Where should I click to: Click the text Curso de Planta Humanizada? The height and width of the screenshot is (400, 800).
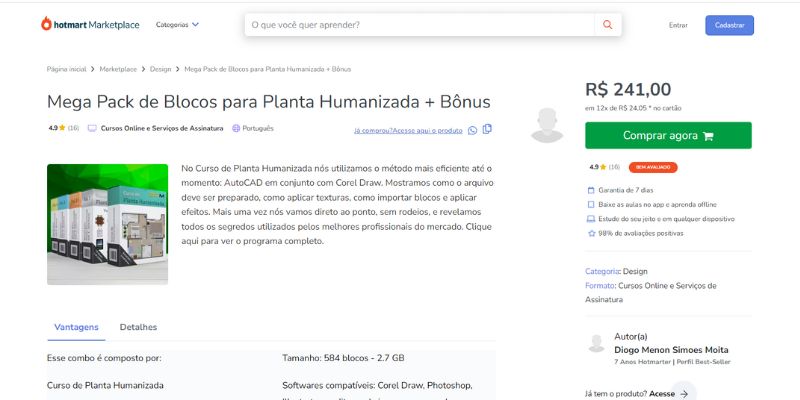pyautogui.click(x=105, y=385)
